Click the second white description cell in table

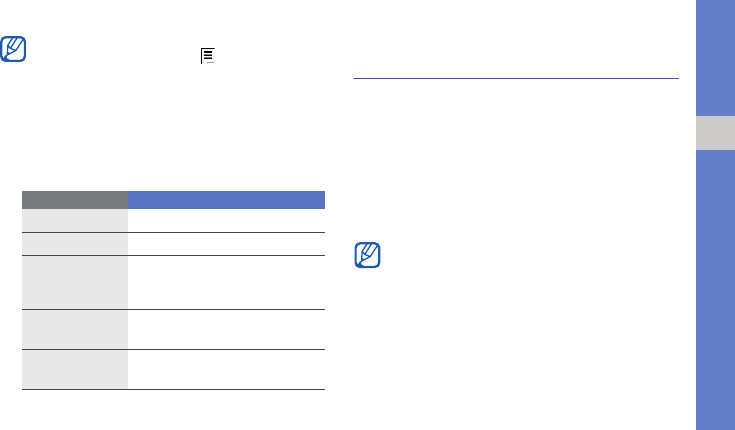226,244
